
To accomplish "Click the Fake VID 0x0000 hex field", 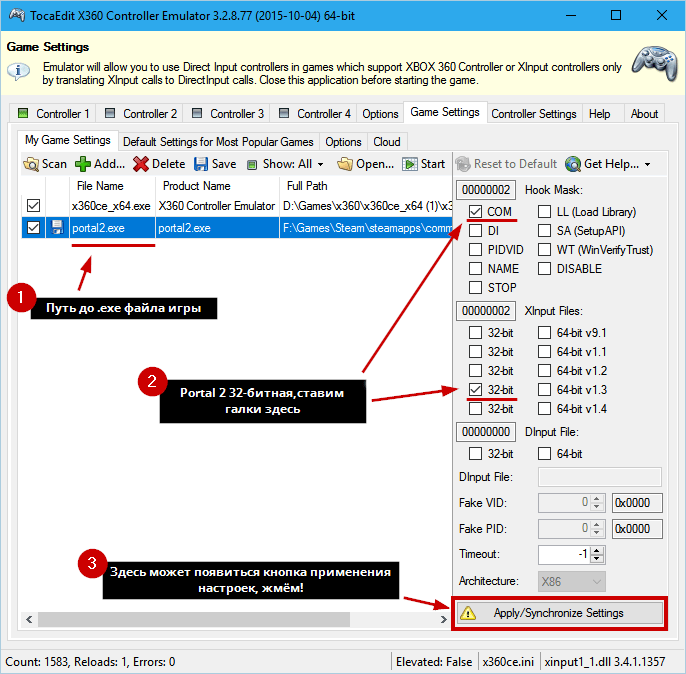I will (x=637, y=503).
